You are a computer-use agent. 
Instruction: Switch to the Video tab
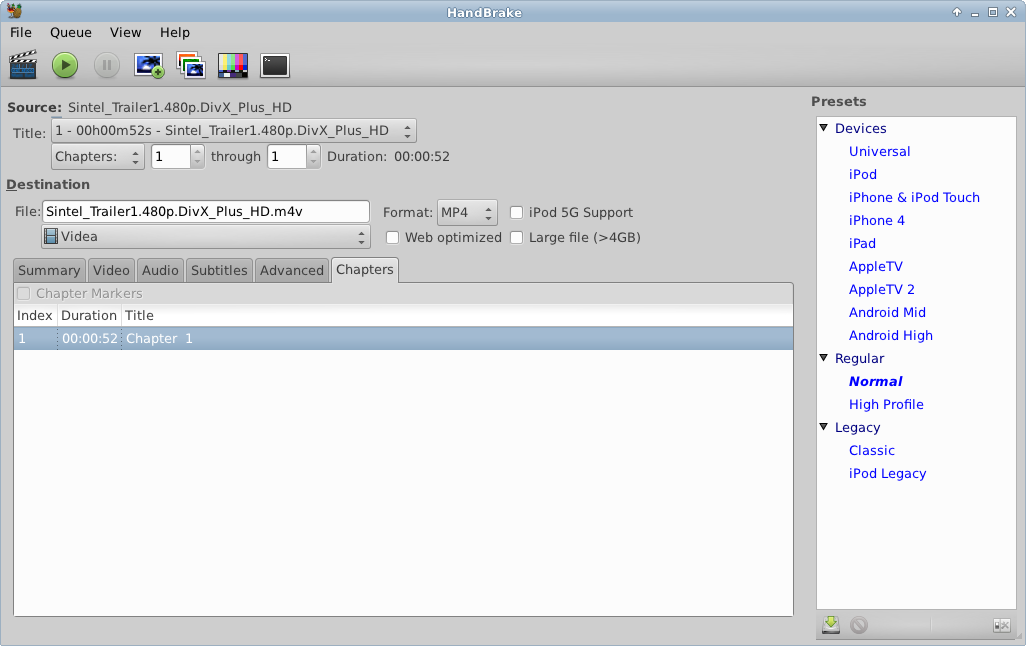click(111, 270)
